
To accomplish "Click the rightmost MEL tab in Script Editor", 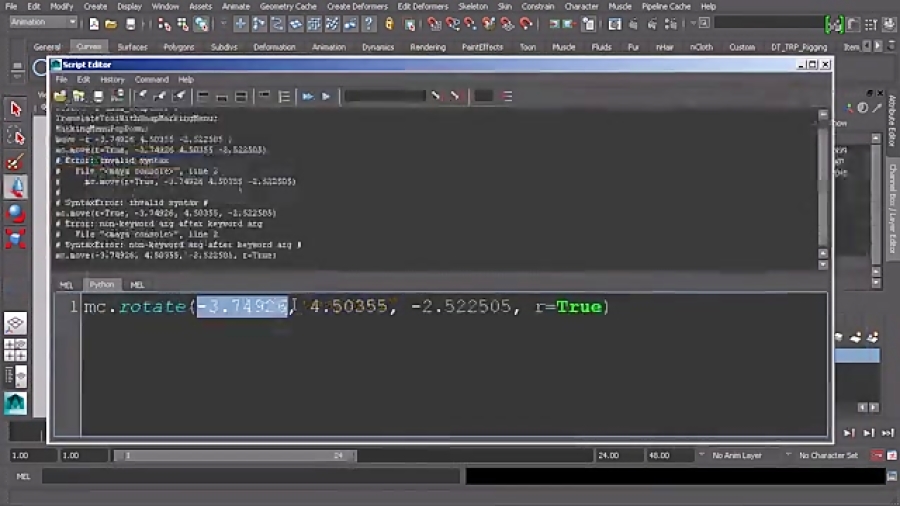I will [x=137, y=285].
